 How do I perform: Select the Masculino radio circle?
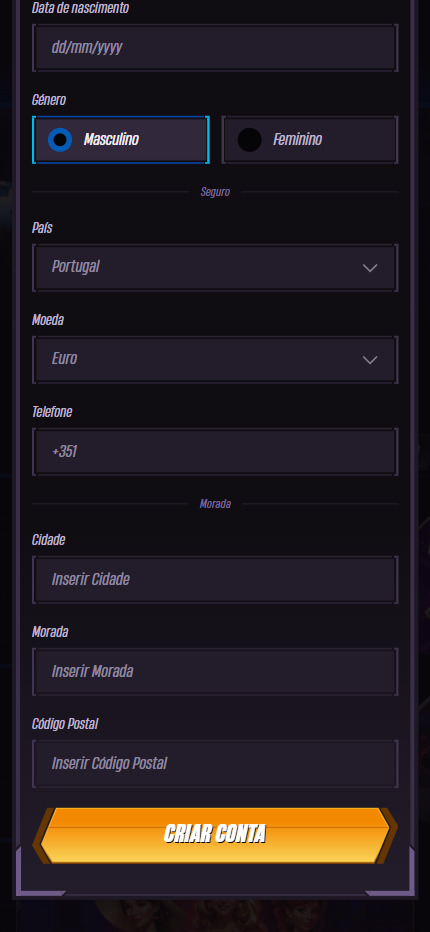[60, 140]
